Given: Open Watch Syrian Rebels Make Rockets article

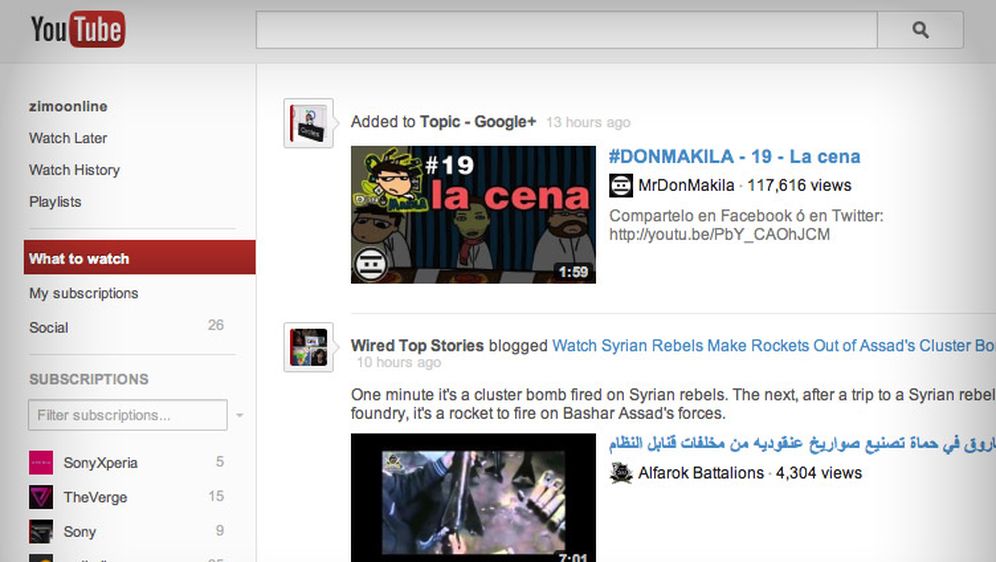Looking at the screenshot, I should click(x=774, y=345).
